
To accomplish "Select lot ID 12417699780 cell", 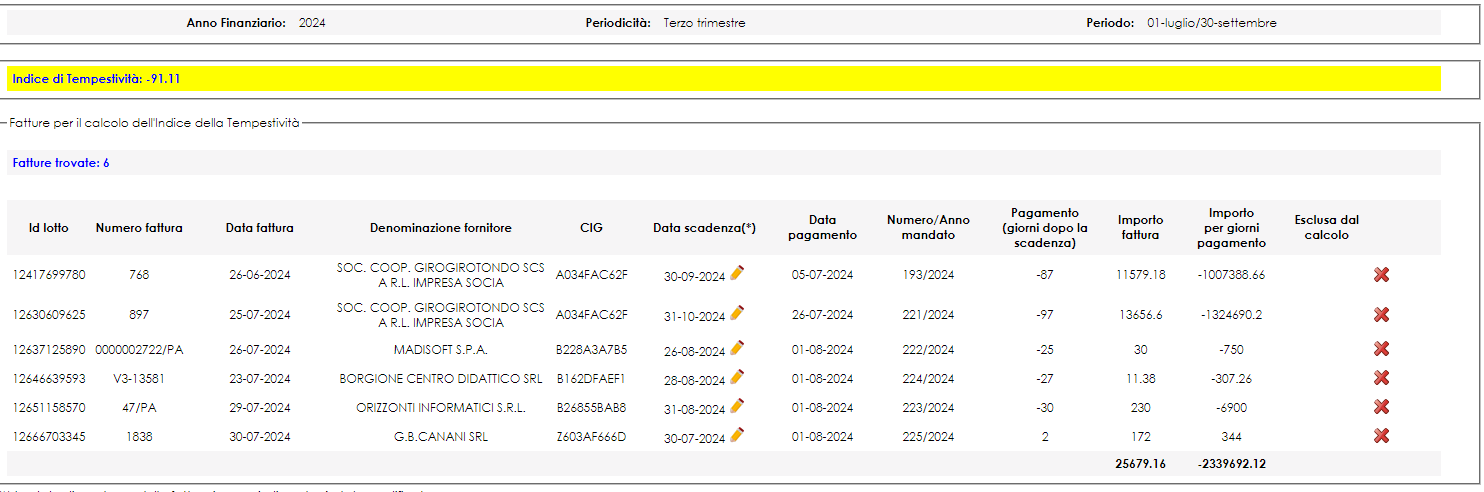I will click(x=49, y=275).
